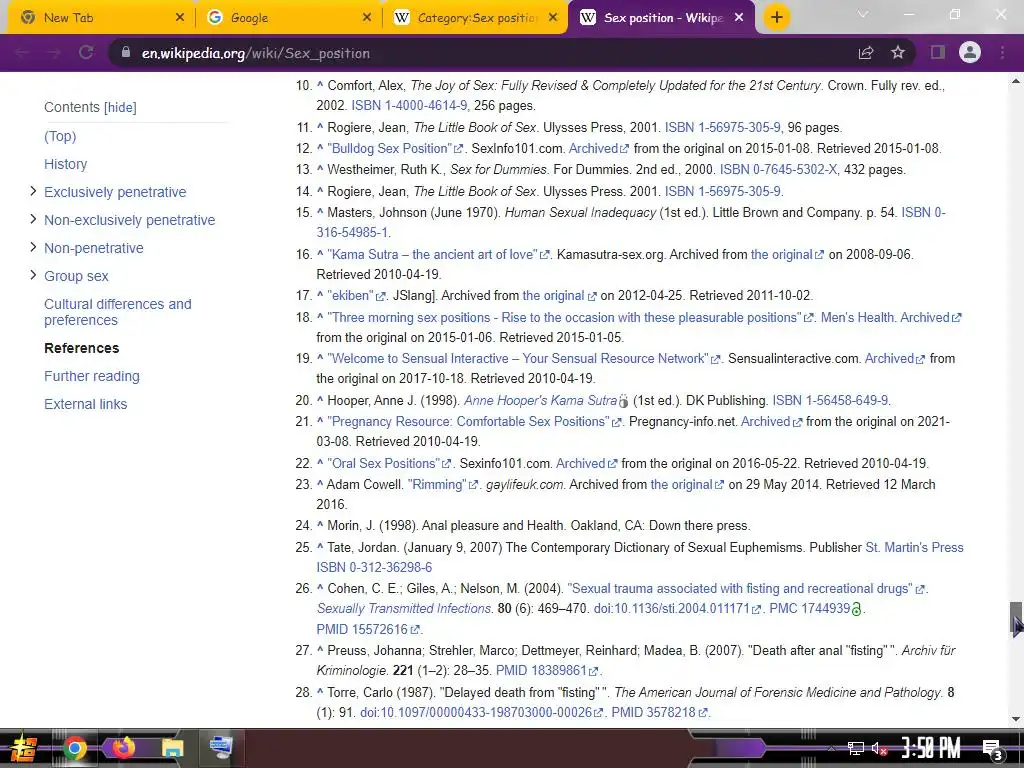Close the Category:Sex positions tab
Viewport: 1024px width, 768px height.
[553, 18]
